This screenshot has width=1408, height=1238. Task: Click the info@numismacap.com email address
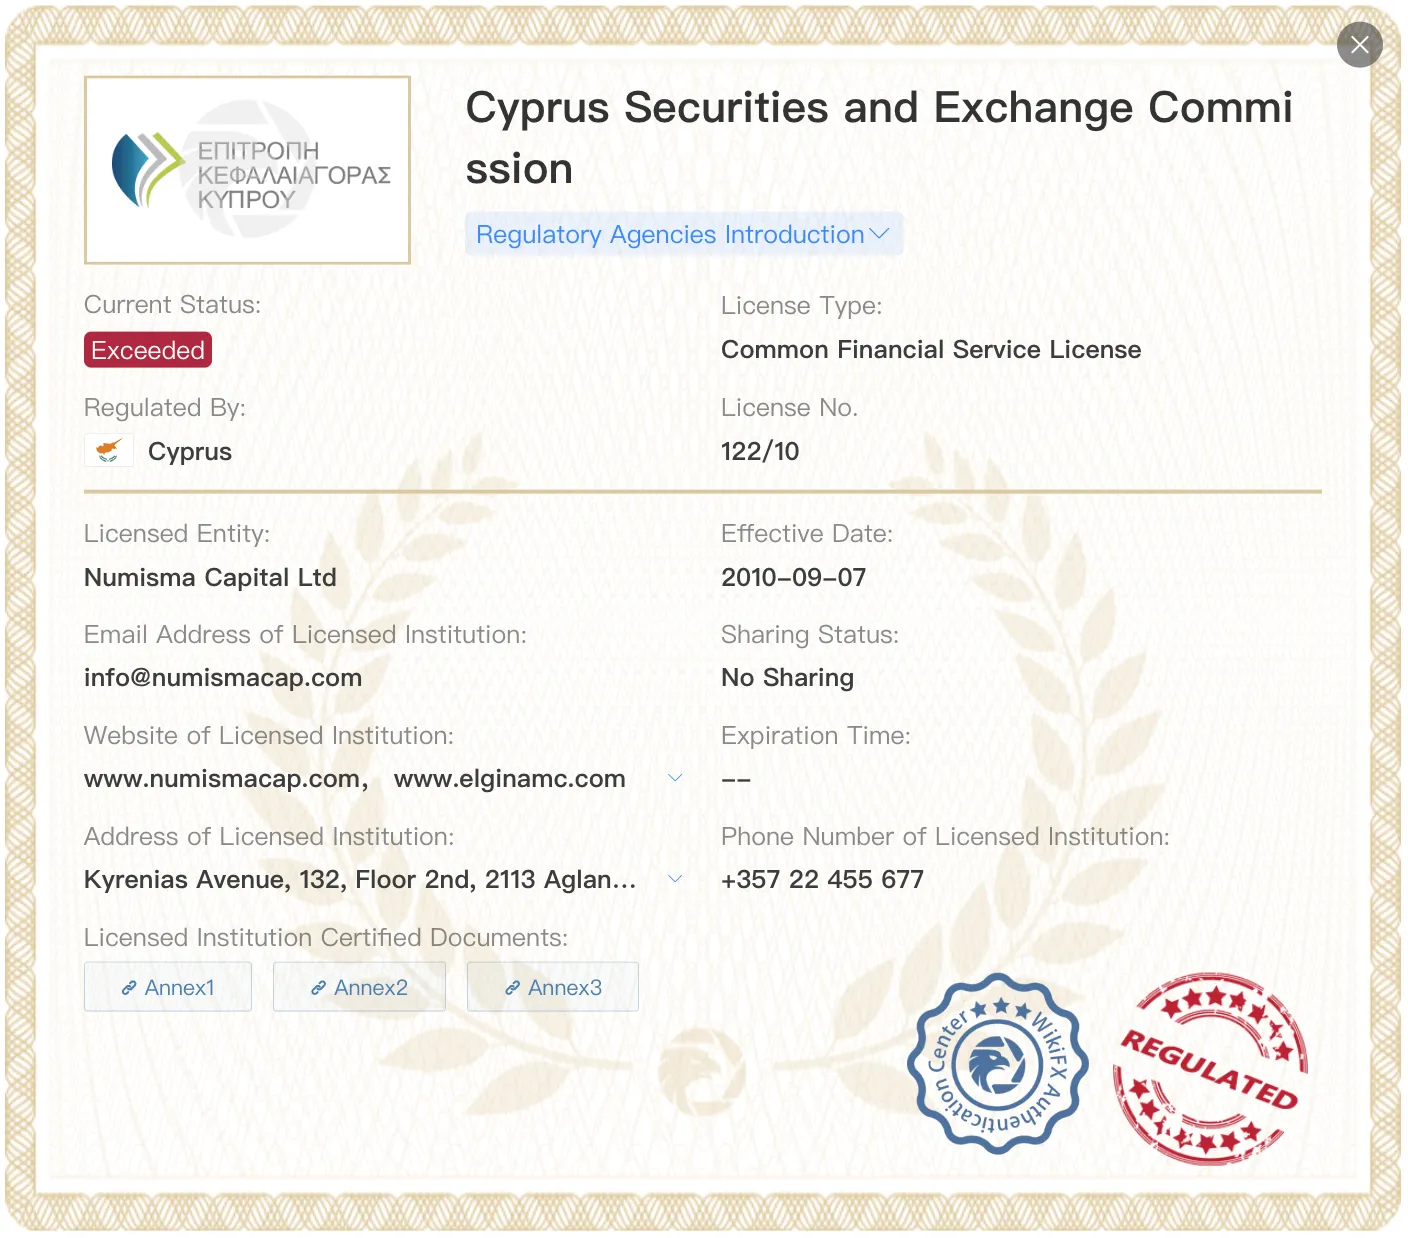223,678
